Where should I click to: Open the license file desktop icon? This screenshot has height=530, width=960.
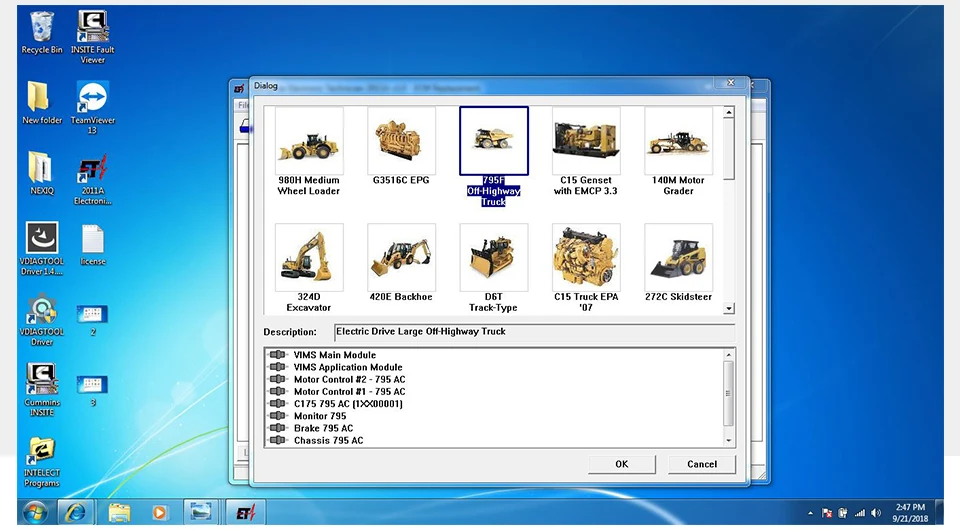tap(92, 244)
